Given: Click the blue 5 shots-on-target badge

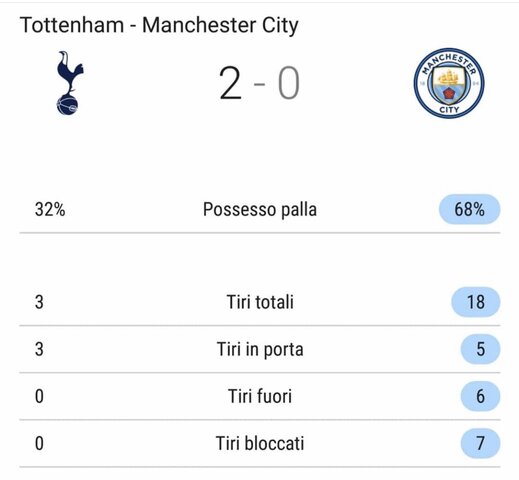Looking at the screenshot, I should click(x=480, y=349).
